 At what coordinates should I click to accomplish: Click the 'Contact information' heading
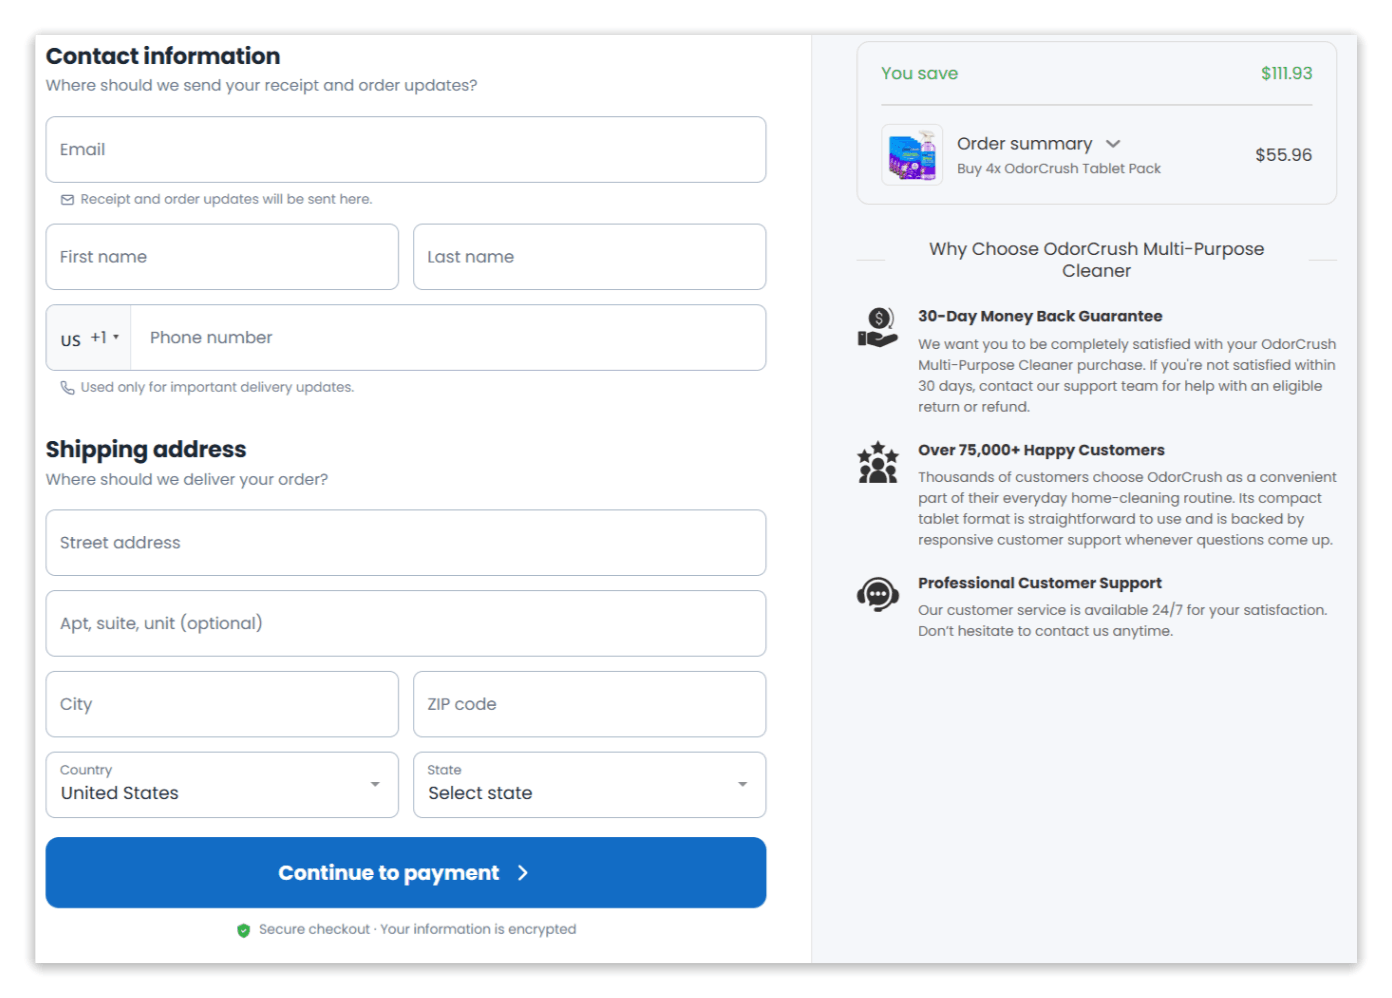coord(163,56)
